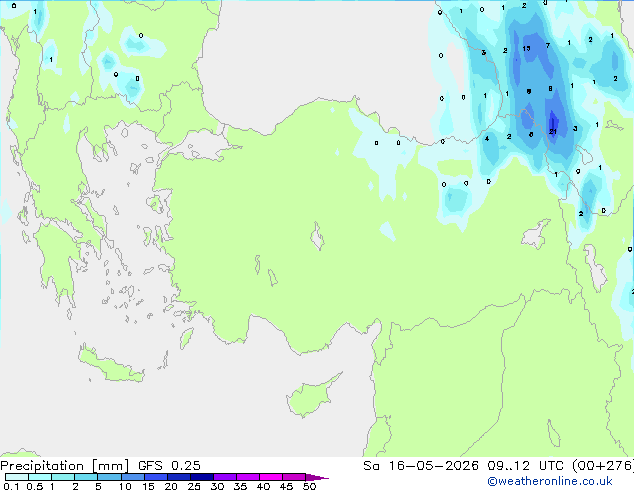Screen dimensions: 634x490
Task: Pick the 40–45 mm magenta legend swatch
Action: pos(271,477)
